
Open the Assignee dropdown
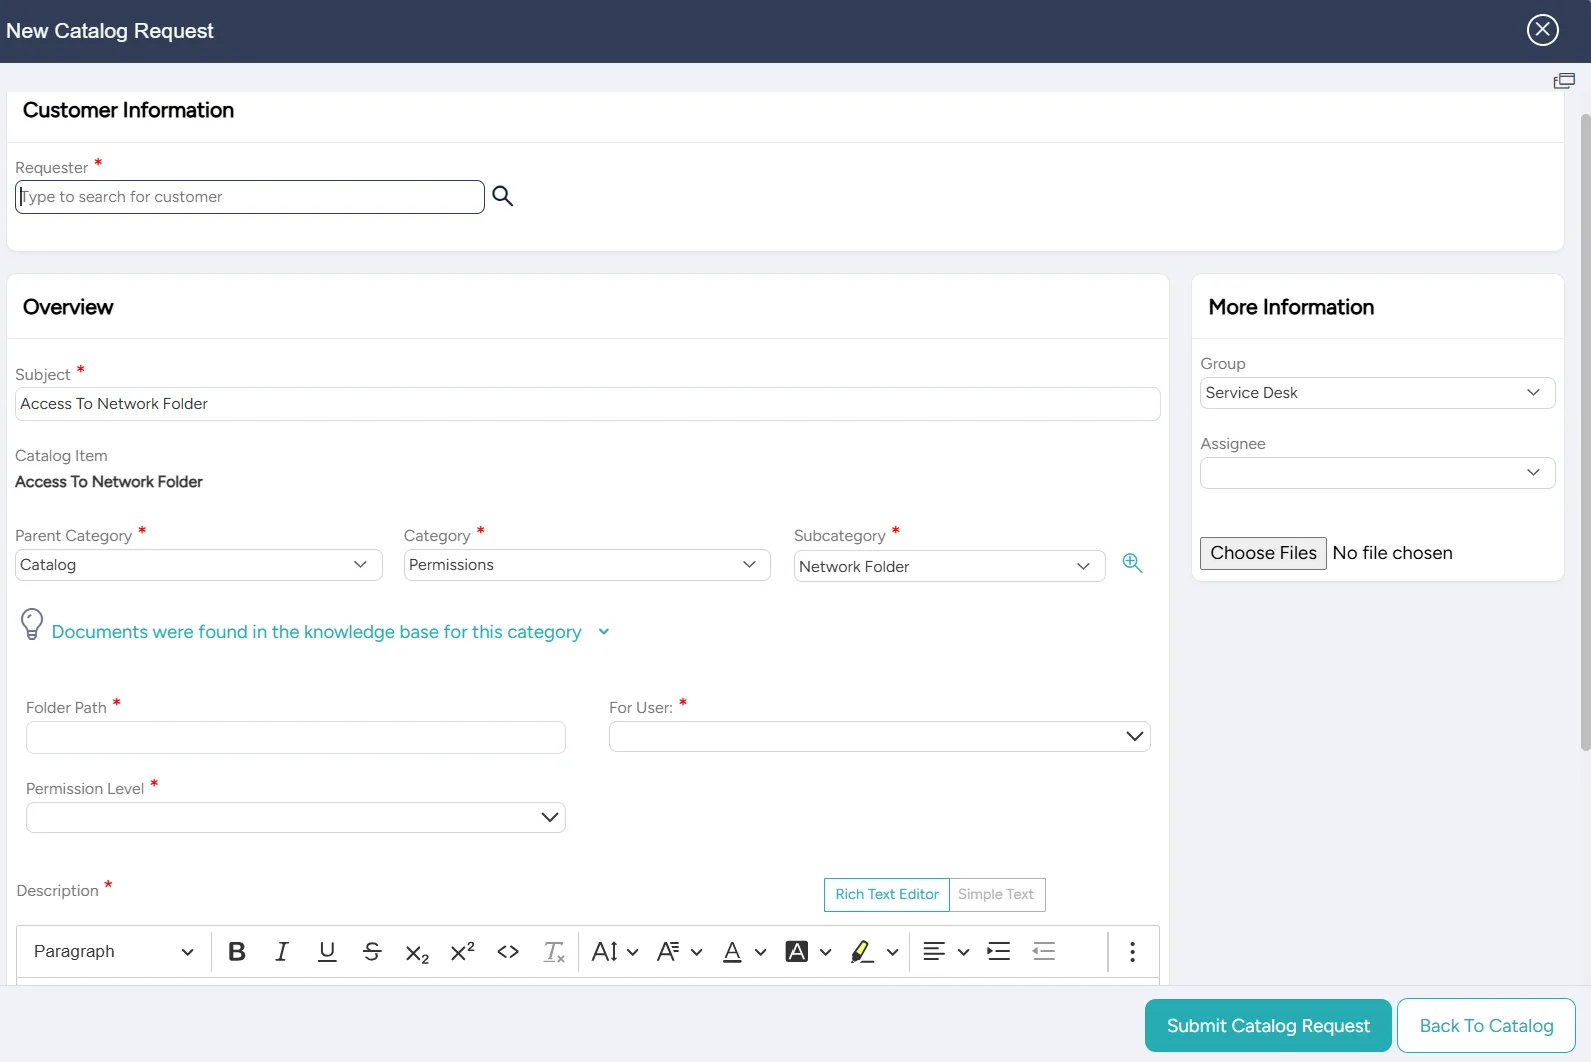tap(1377, 473)
